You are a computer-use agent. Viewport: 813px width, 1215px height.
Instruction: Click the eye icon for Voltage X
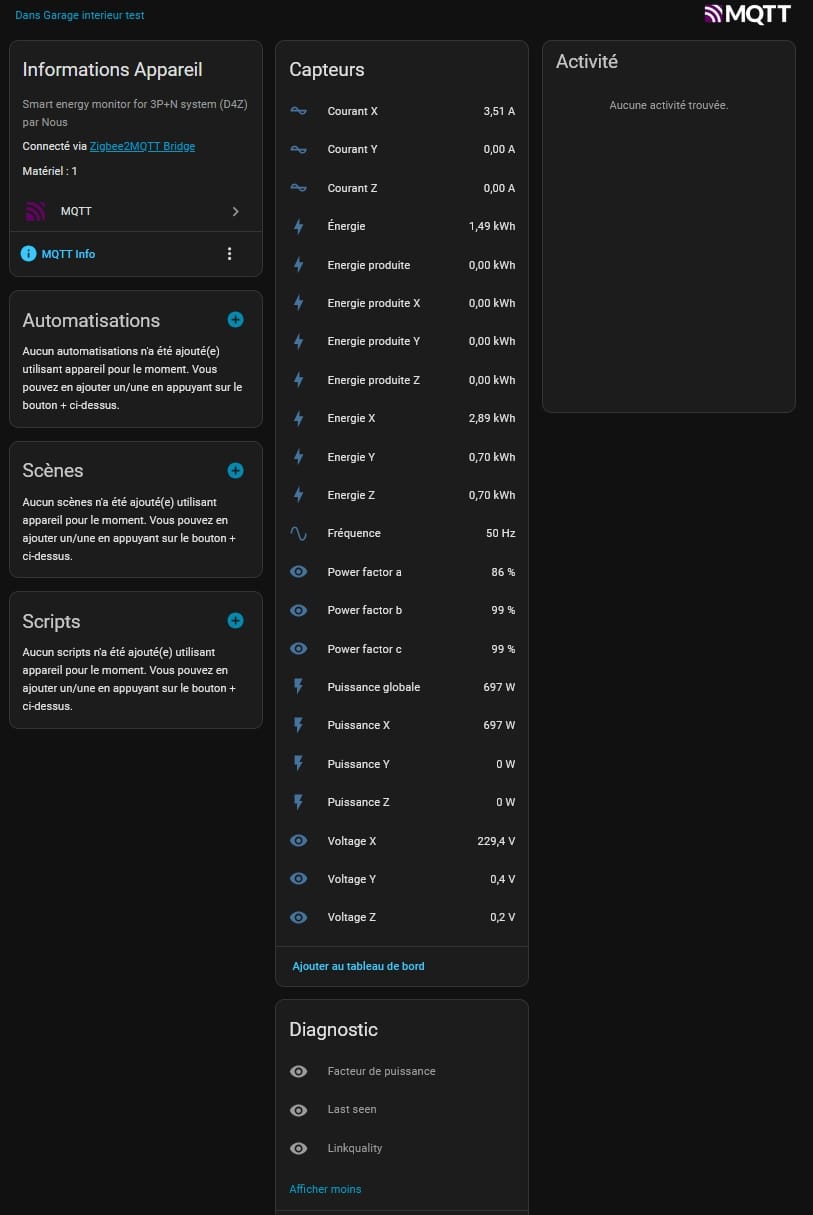point(298,841)
